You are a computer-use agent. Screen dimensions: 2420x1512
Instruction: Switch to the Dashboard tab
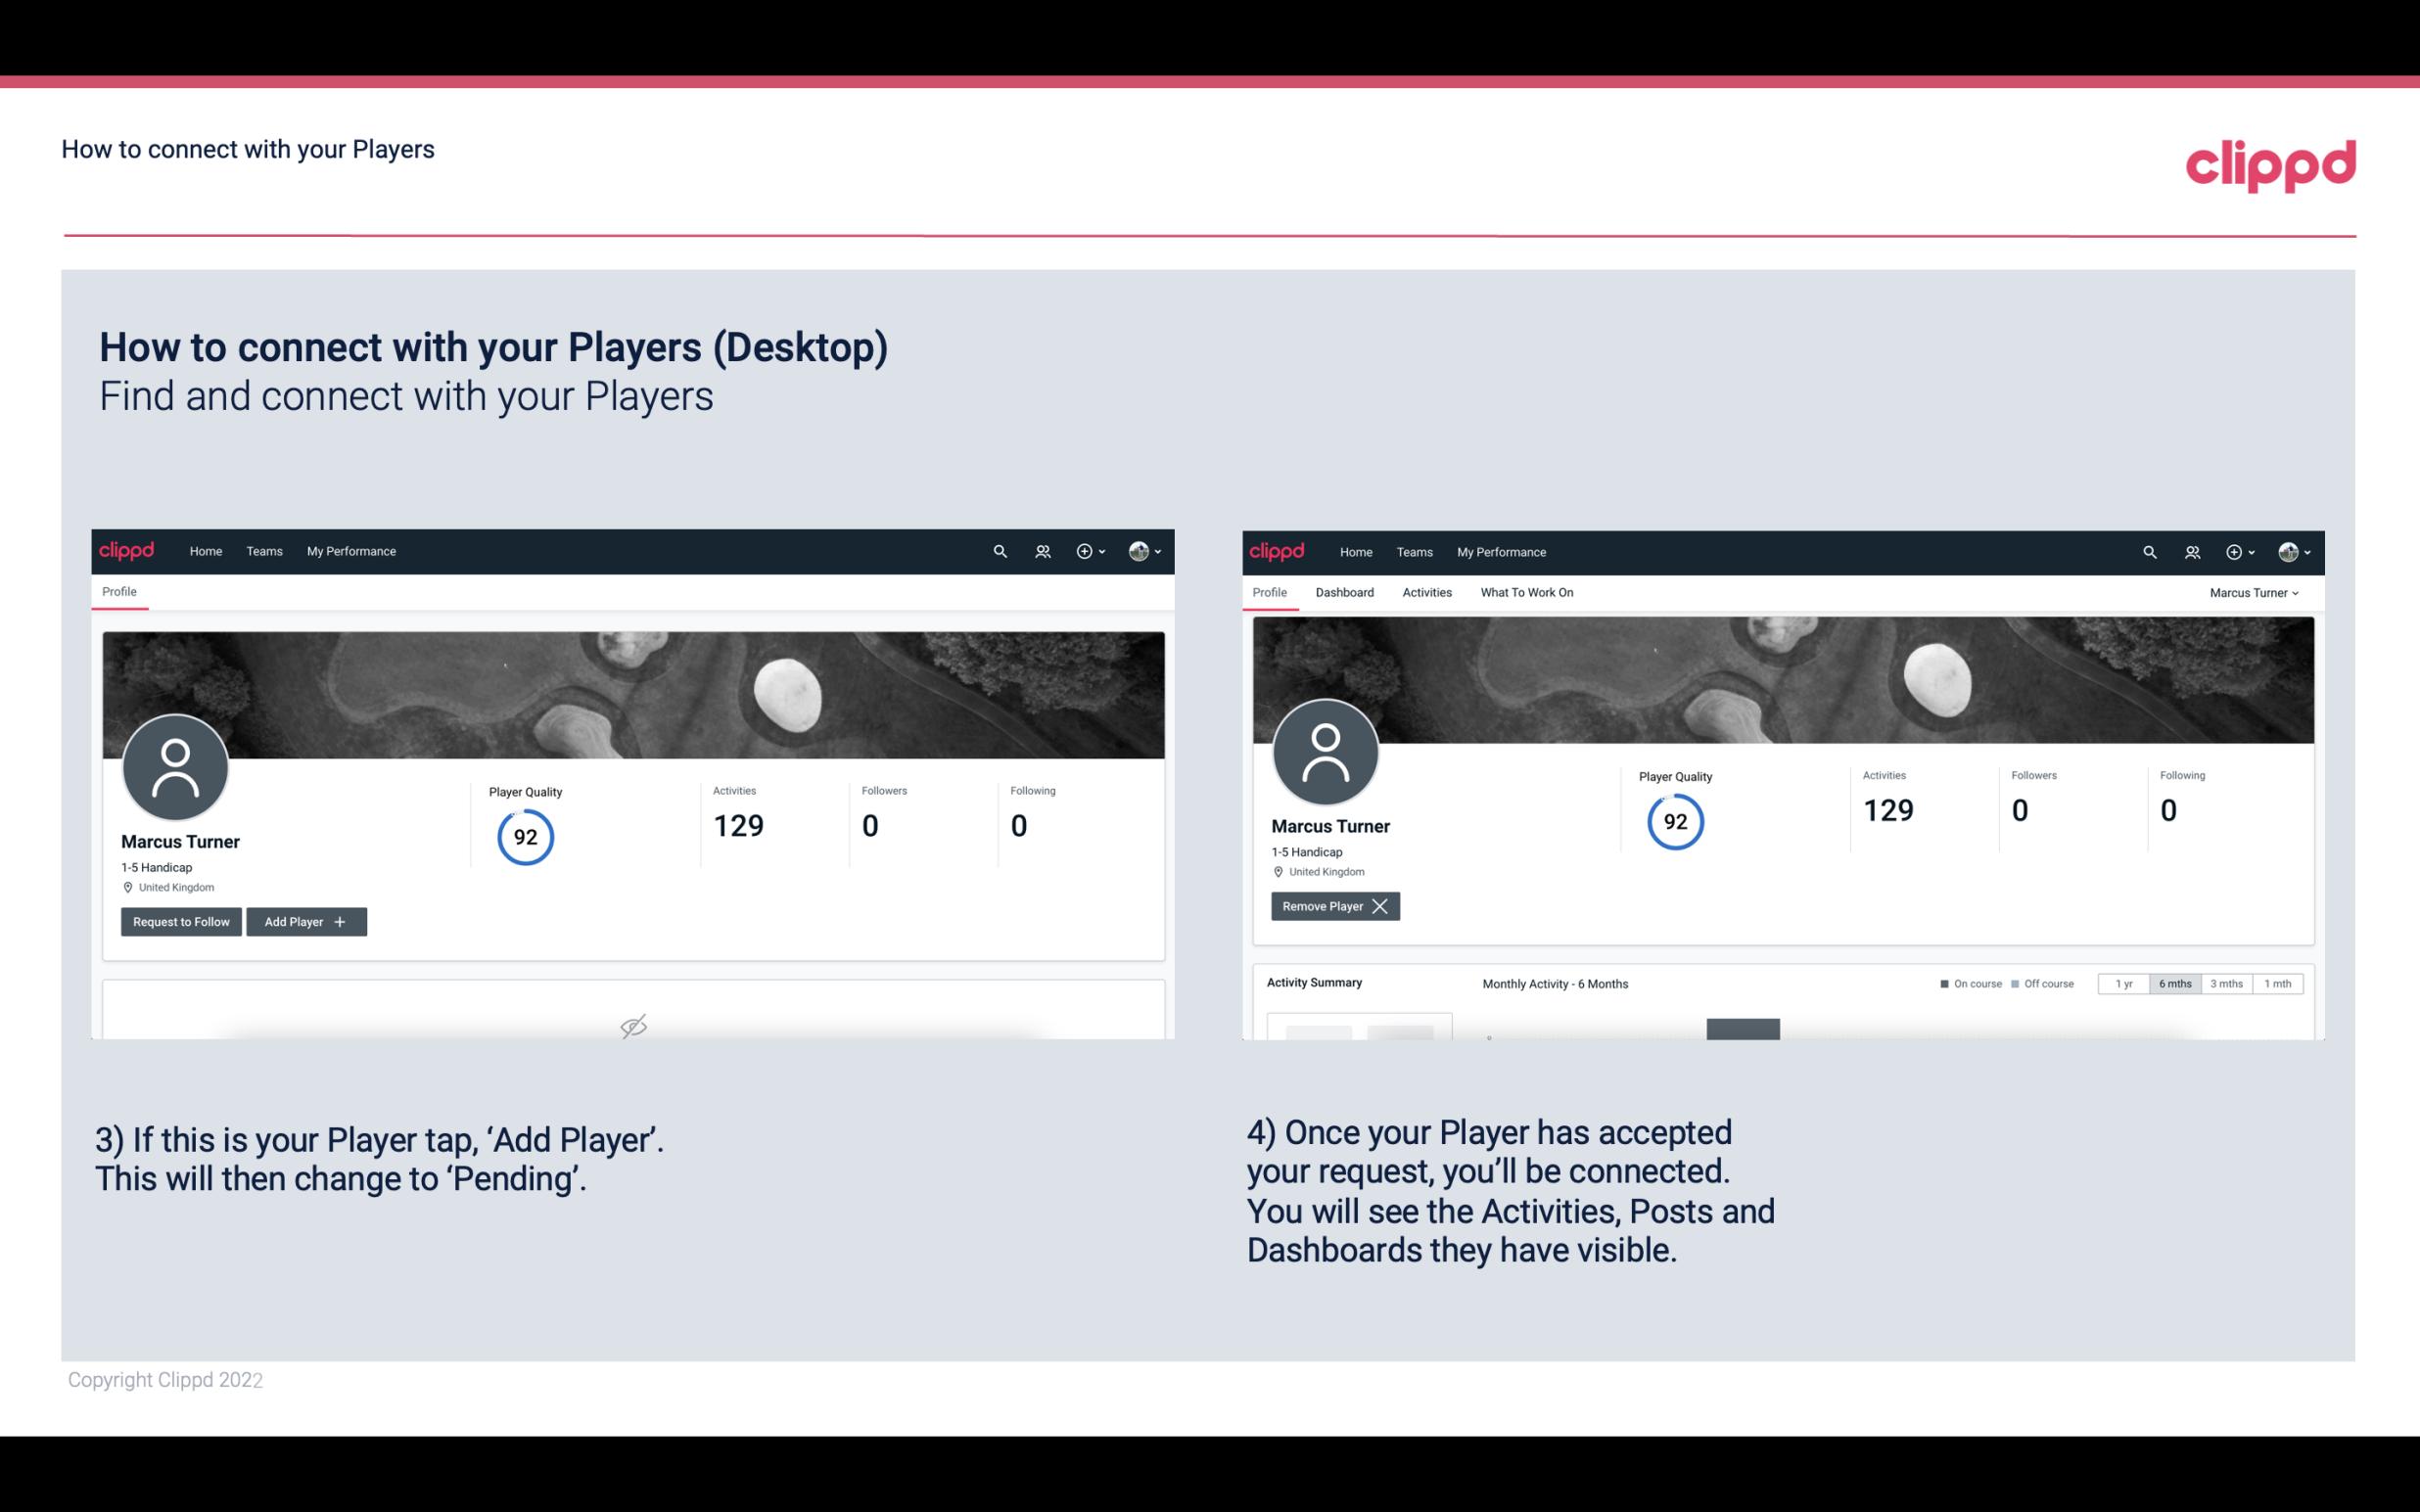1343,592
